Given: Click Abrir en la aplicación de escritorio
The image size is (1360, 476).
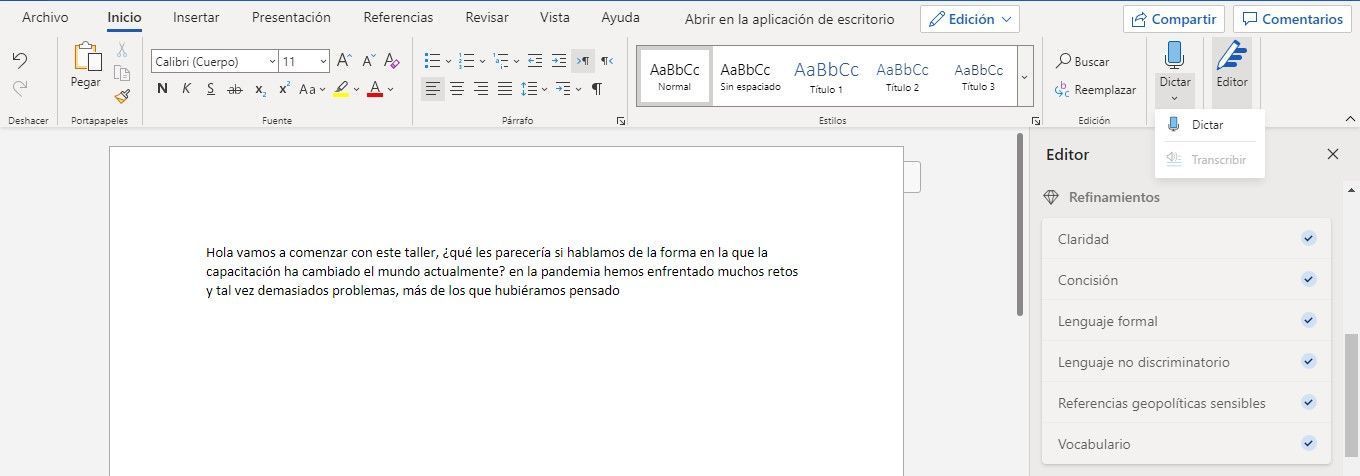Looking at the screenshot, I should pyautogui.click(x=789, y=19).
